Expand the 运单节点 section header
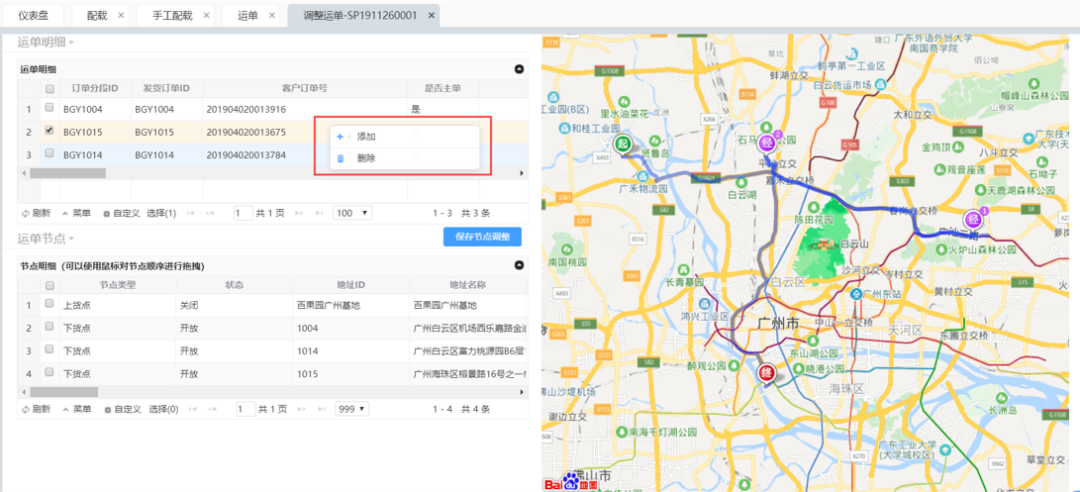 (45, 238)
